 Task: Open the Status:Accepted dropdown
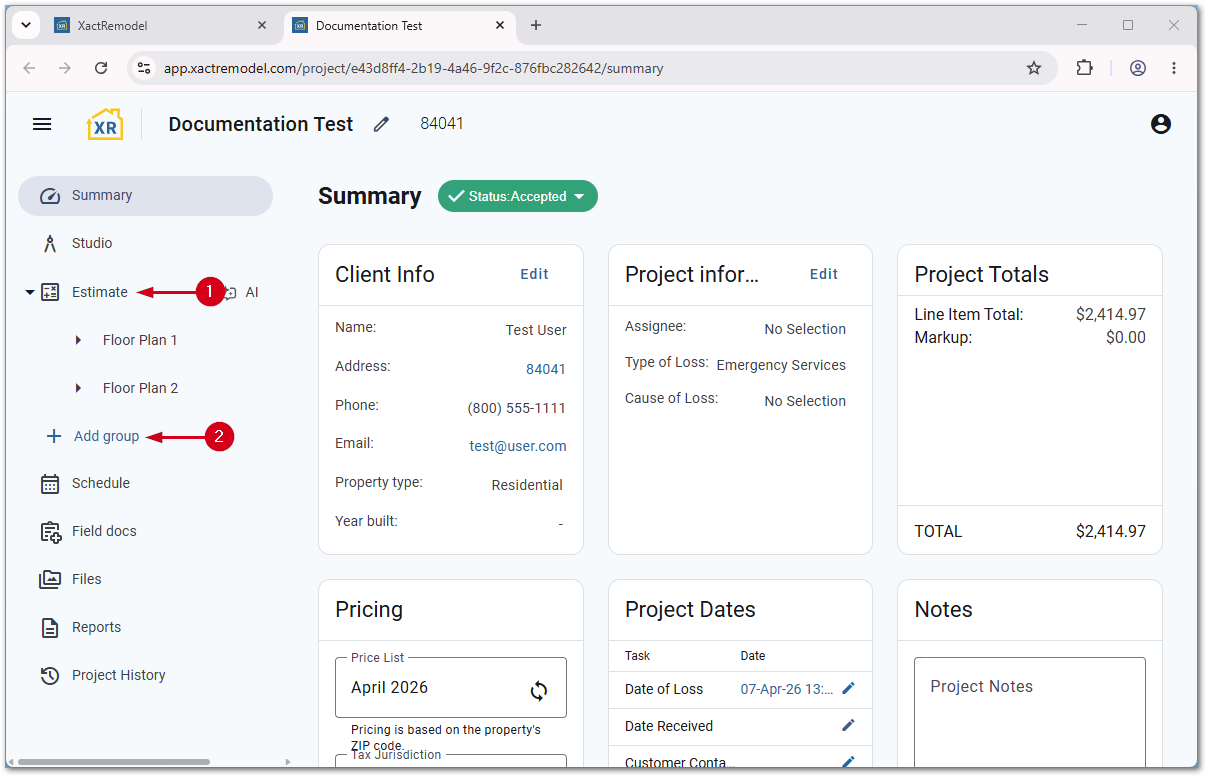point(518,196)
